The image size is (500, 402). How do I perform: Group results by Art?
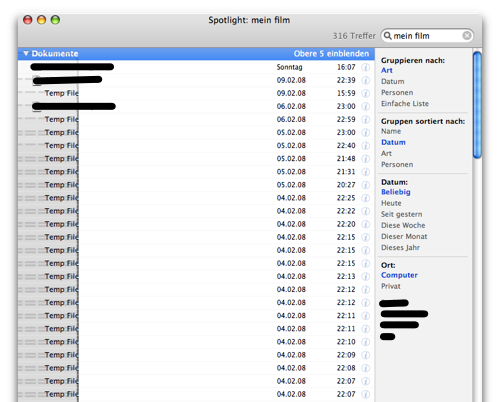coord(387,70)
